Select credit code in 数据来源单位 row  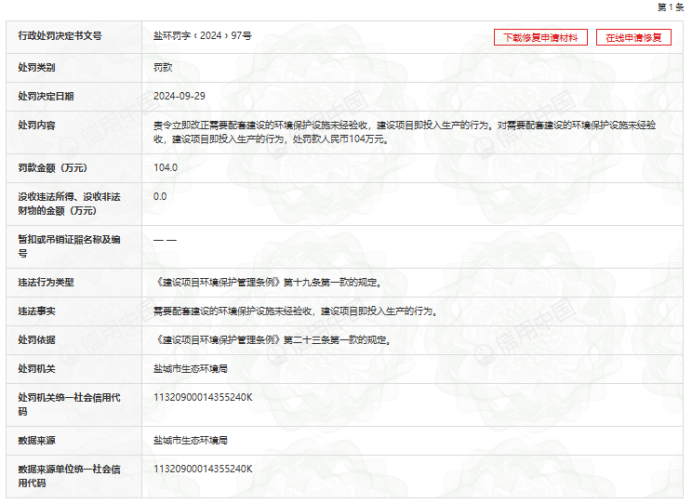tap(203, 469)
